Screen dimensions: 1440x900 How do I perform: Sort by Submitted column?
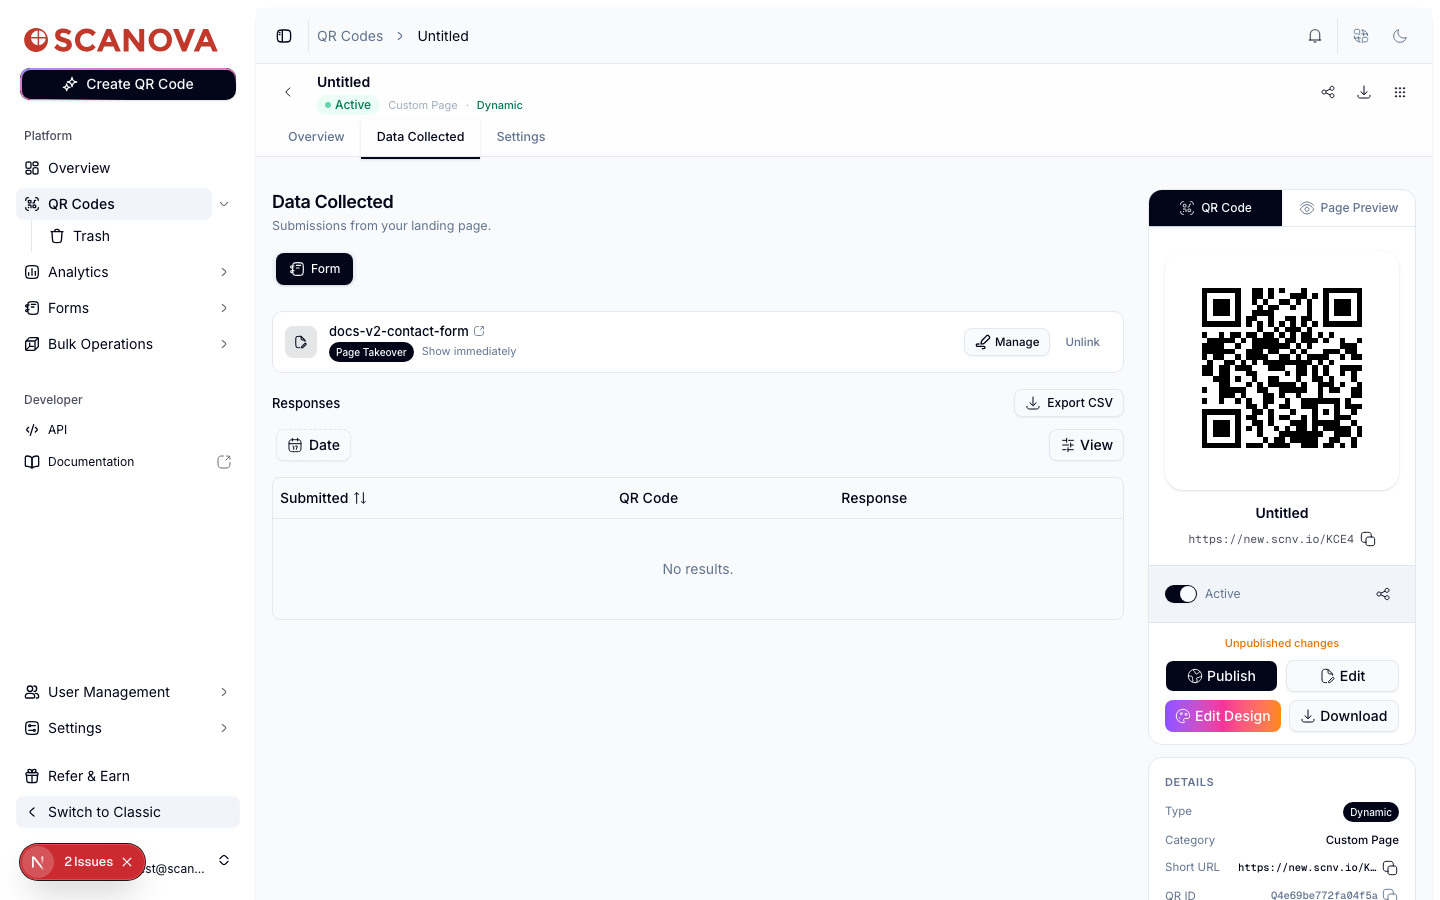(323, 498)
